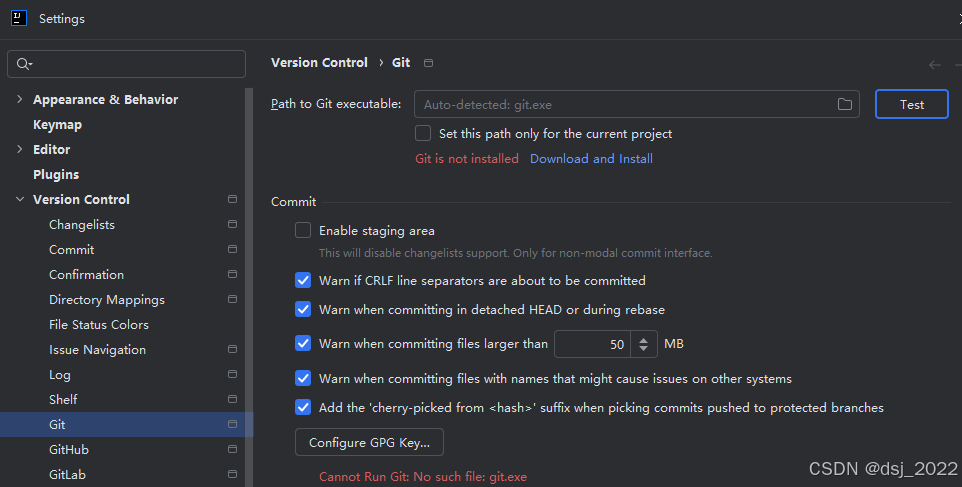The height and width of the screenshot is (487, 962).
Task: Click the IntelliJ IDEA logo in title bar
Action: 19,18
